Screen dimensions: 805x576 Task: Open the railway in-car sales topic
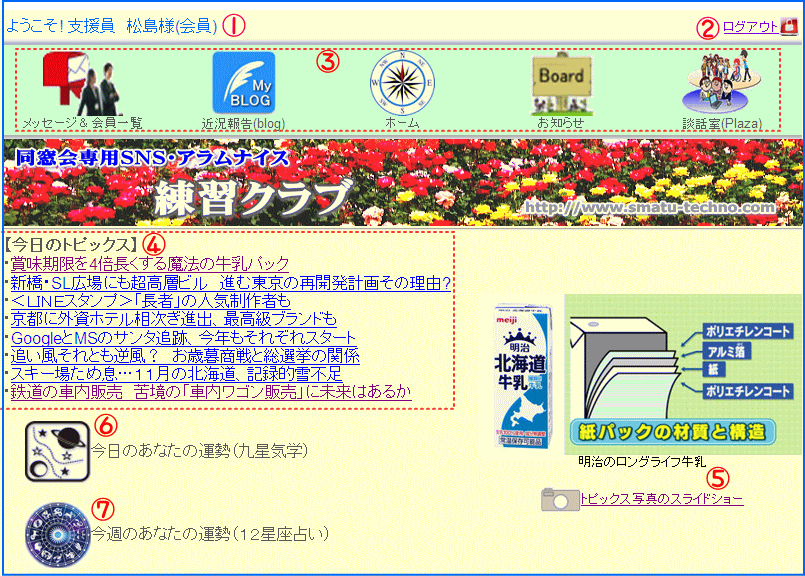pos(211,392)
